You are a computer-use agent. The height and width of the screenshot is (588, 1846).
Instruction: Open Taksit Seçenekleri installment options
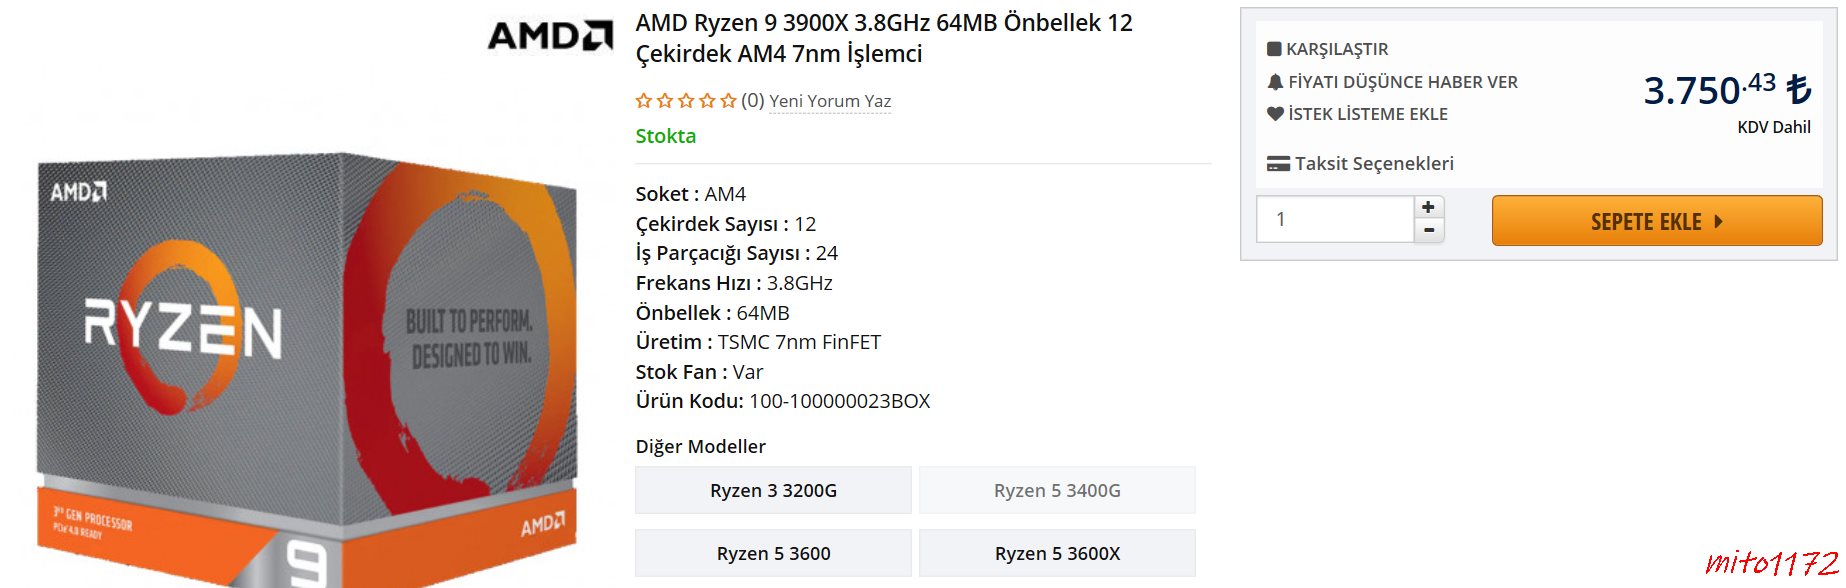point(1374,164)
